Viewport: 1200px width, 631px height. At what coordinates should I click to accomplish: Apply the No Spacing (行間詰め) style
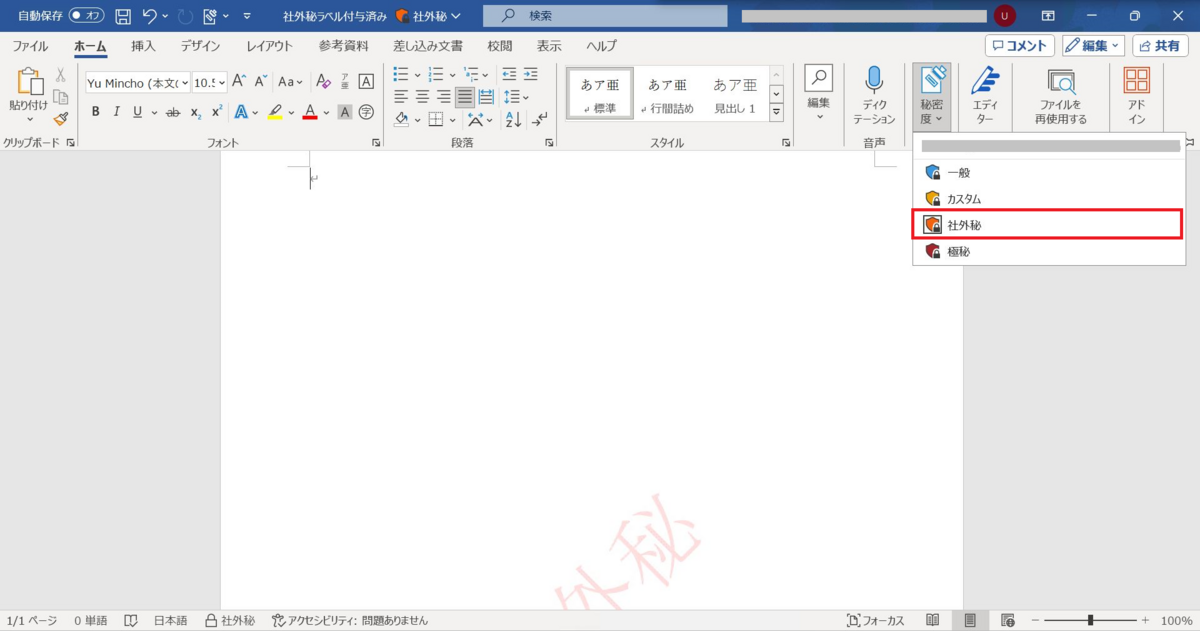[667, 94]
